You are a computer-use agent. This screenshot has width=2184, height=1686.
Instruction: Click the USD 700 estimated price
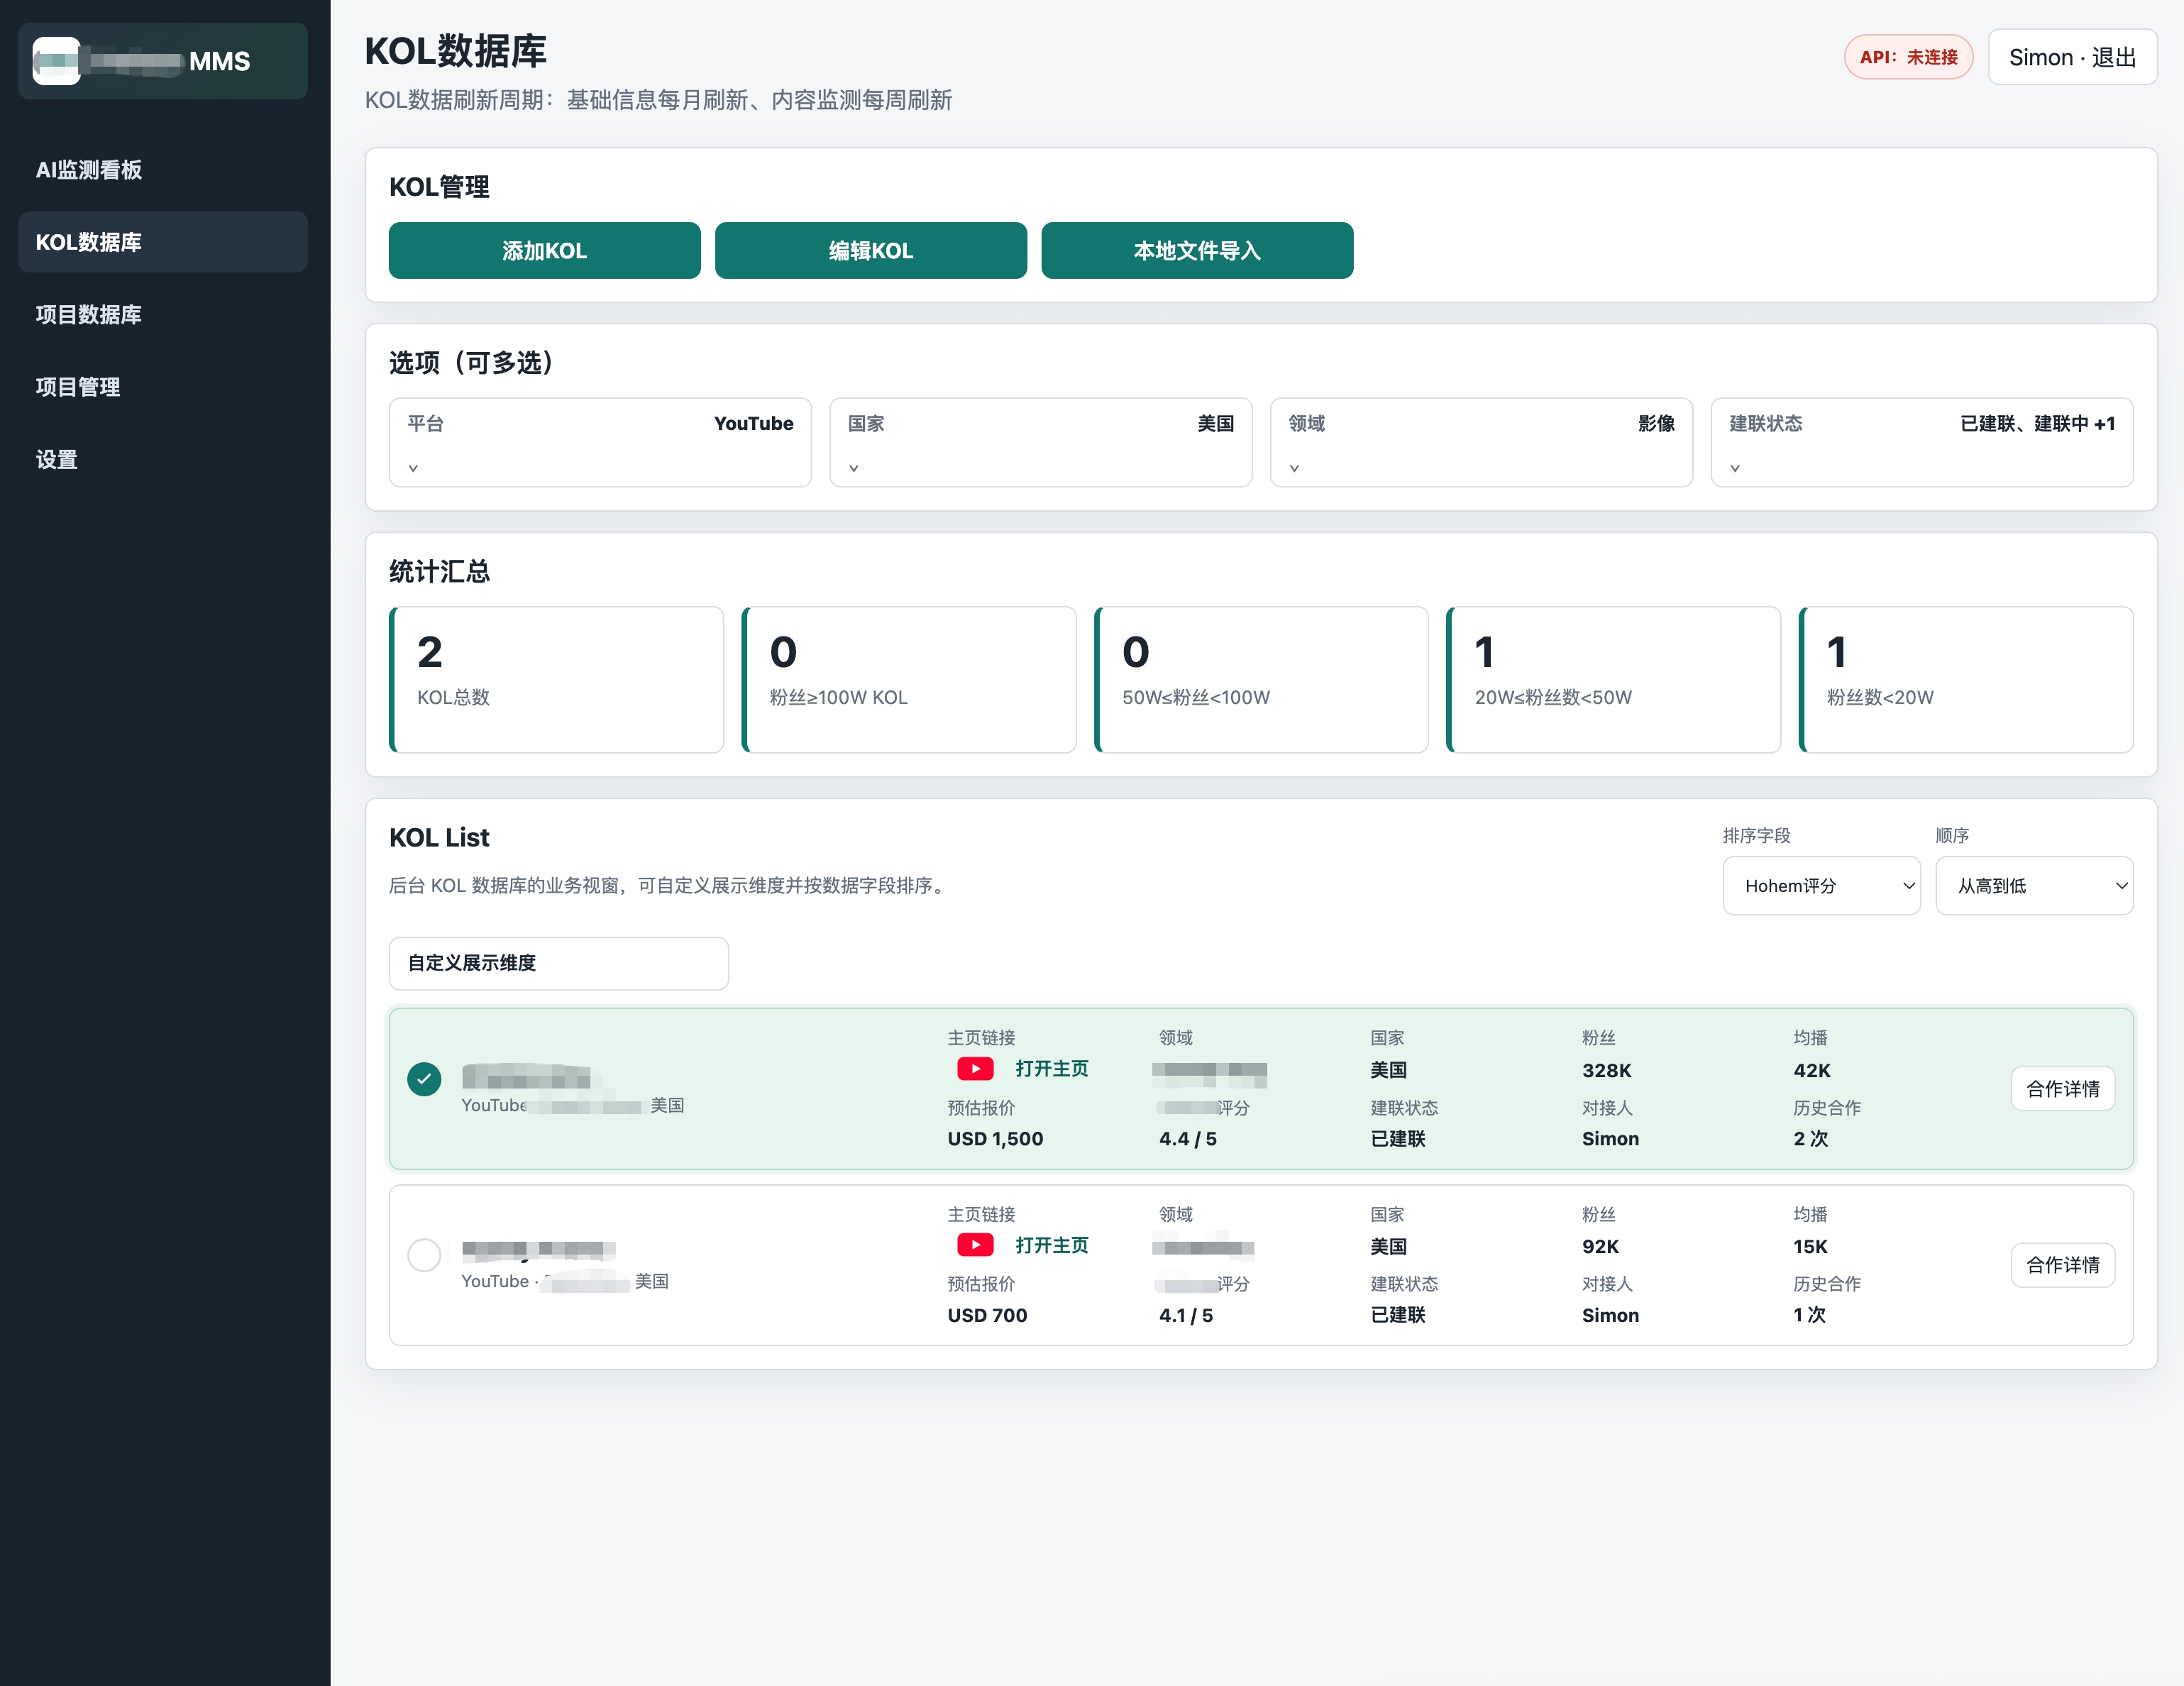[988, 1315]
